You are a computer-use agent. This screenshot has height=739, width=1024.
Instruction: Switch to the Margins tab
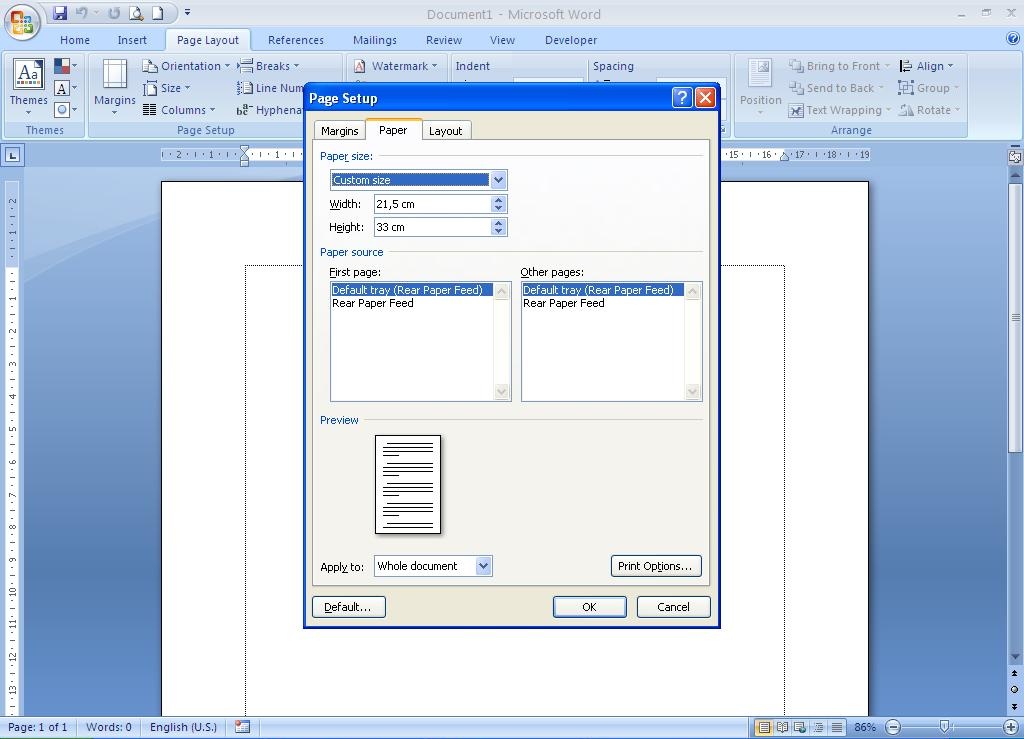(x=339, y=130)
